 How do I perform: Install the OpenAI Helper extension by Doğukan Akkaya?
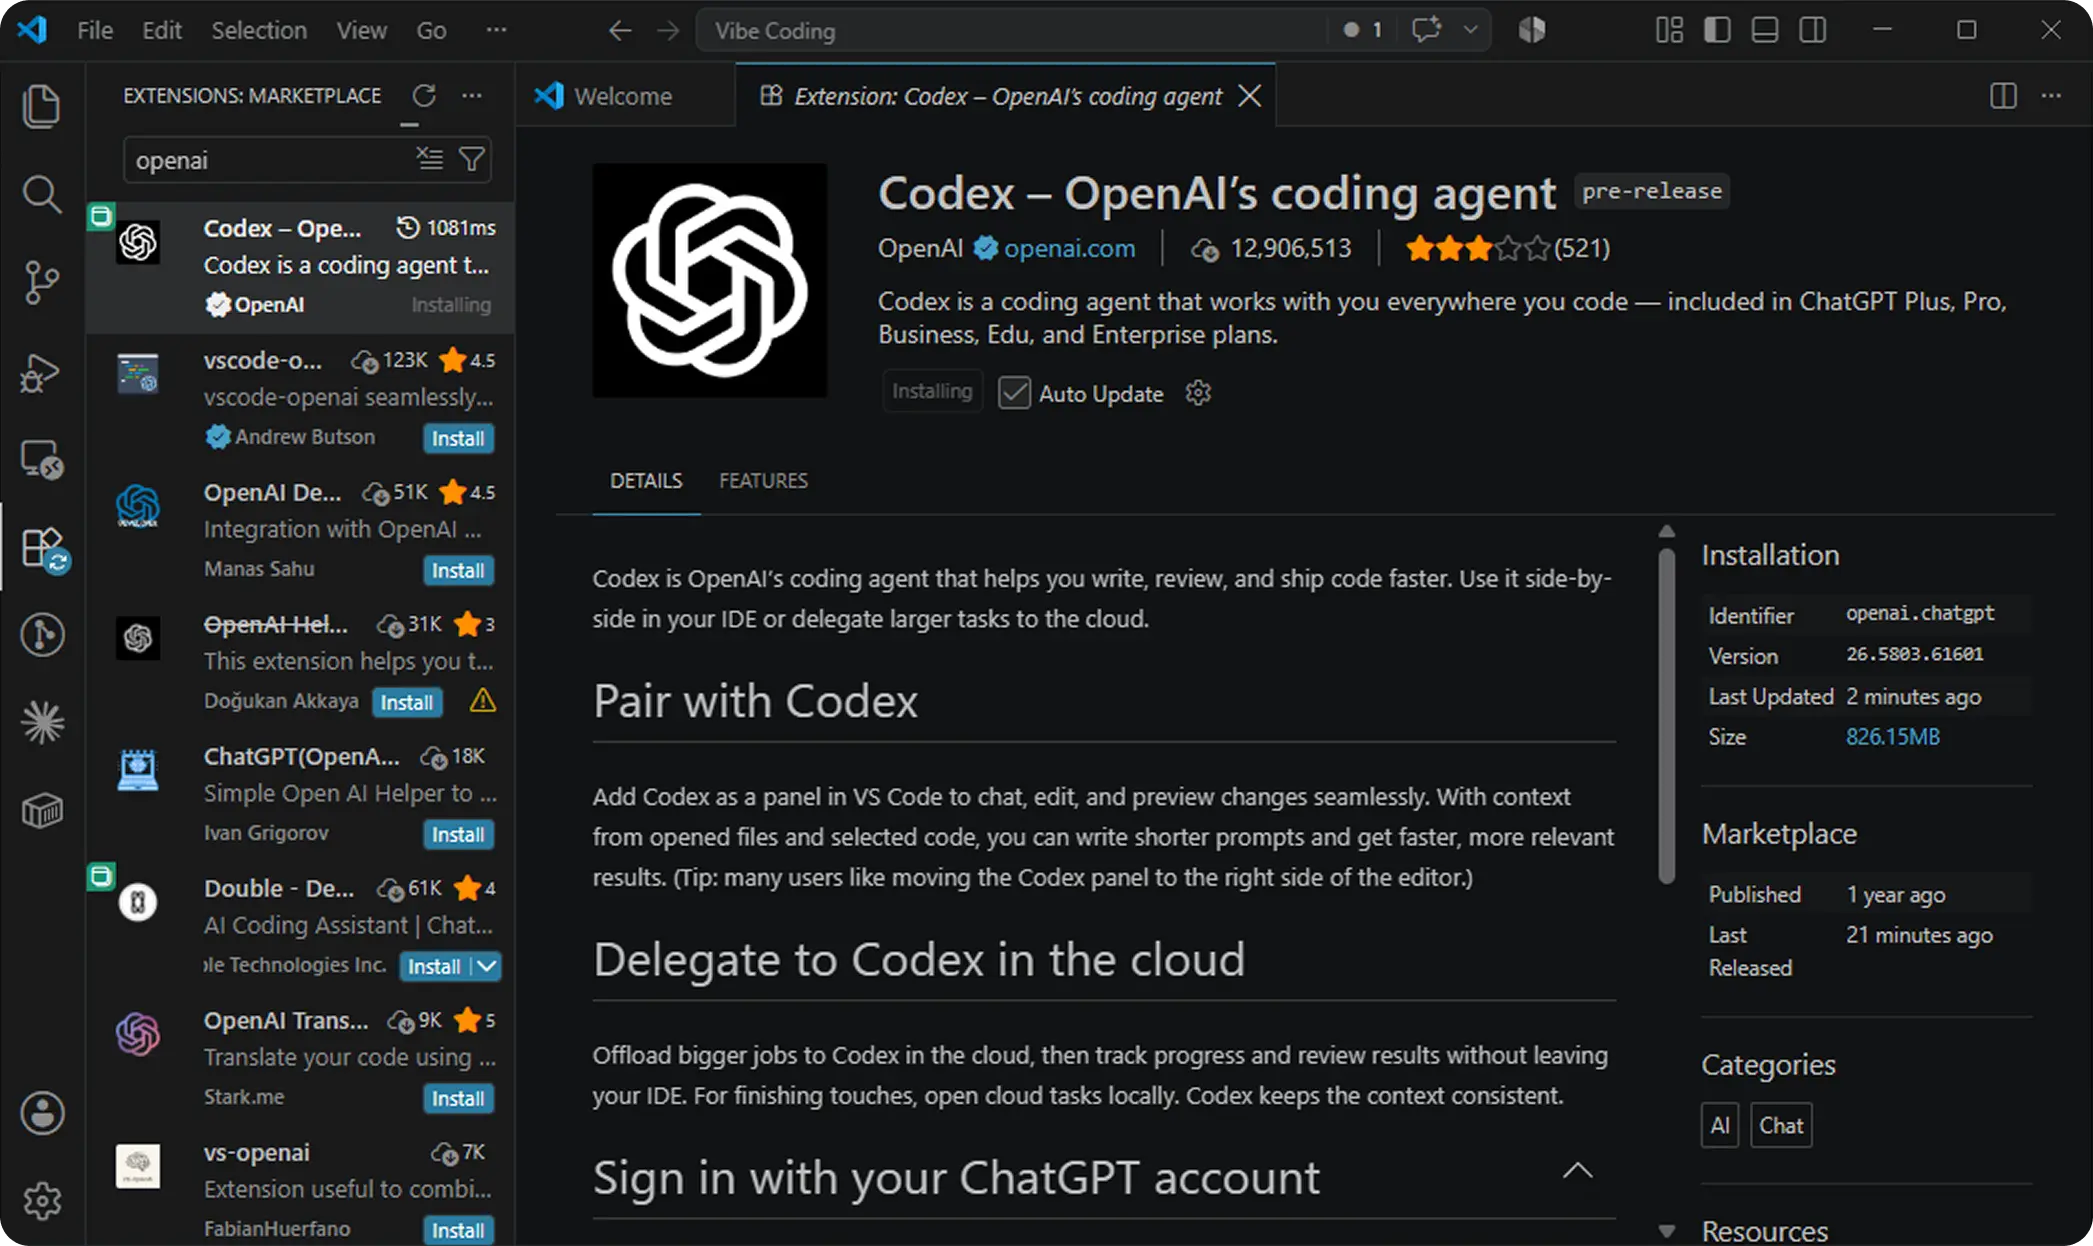point(407,702)
